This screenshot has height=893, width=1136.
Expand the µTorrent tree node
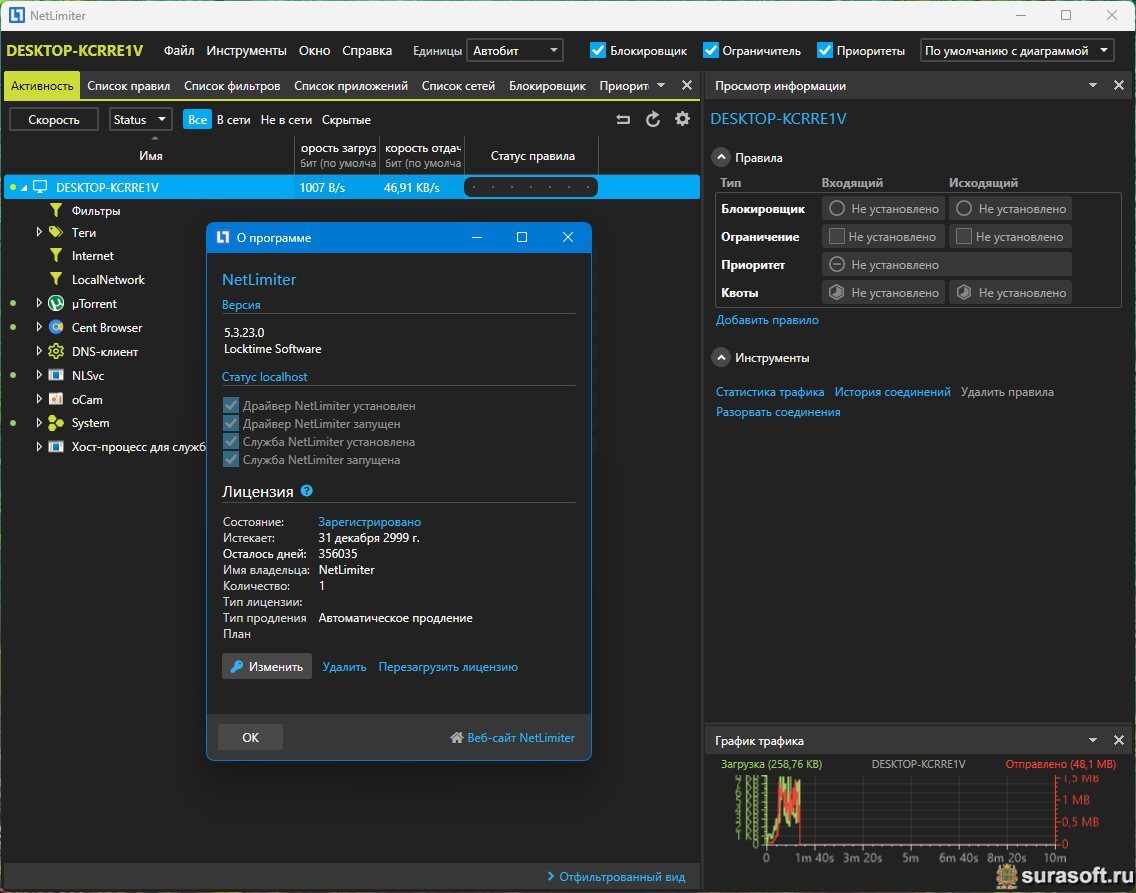(39, 303)
